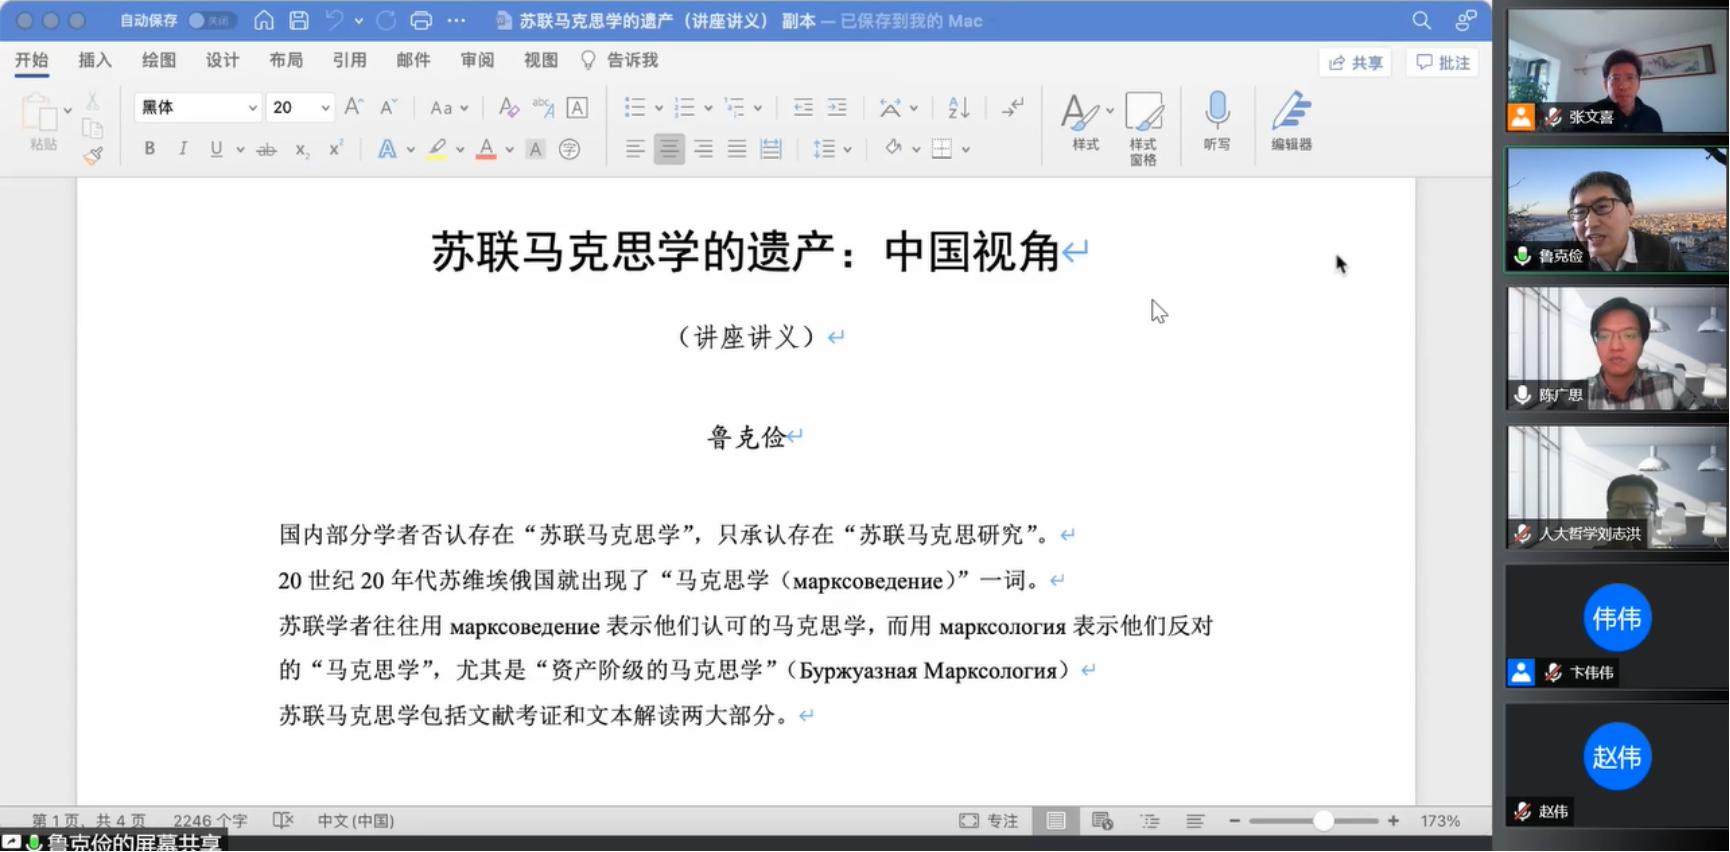Click the Comments (批注) button
Image resolution: width=1730 pixels, height=852 pixels.
pyautogui.click(x=1442, y=63)
